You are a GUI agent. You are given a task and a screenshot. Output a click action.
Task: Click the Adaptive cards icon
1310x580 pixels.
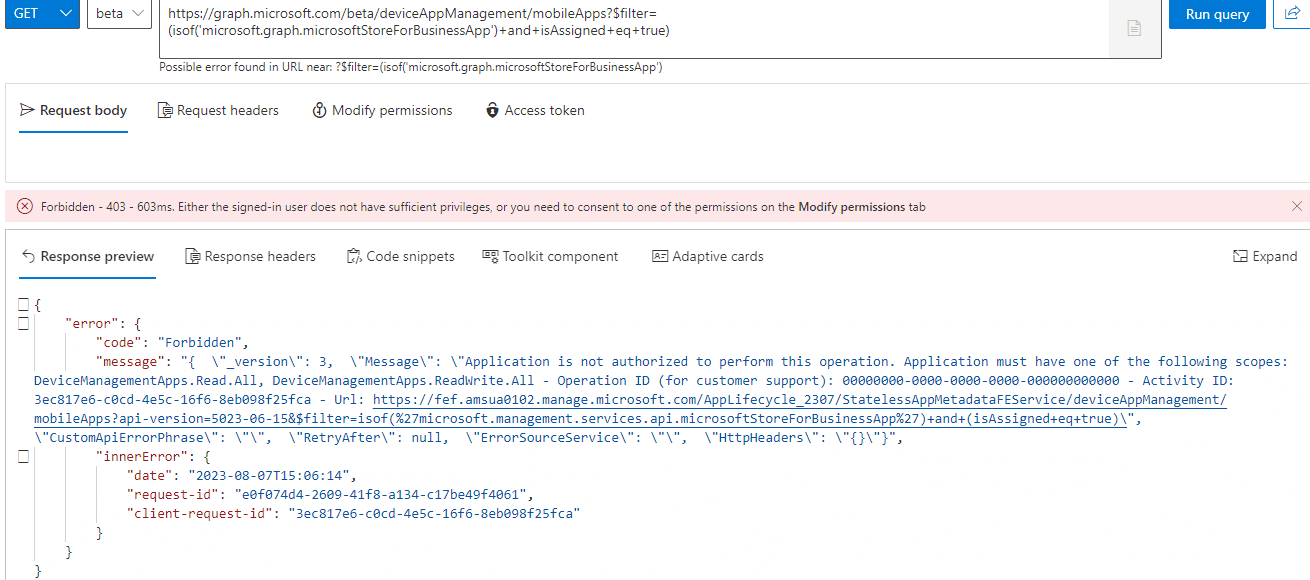660,256
